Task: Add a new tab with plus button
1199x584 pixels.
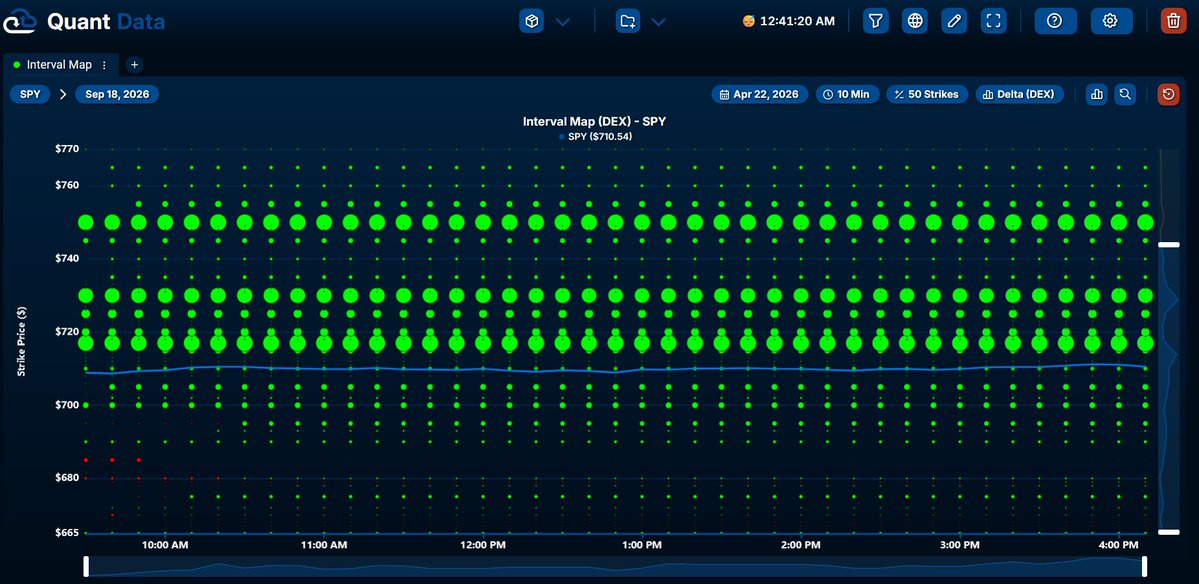Action: tap(135, 65)
